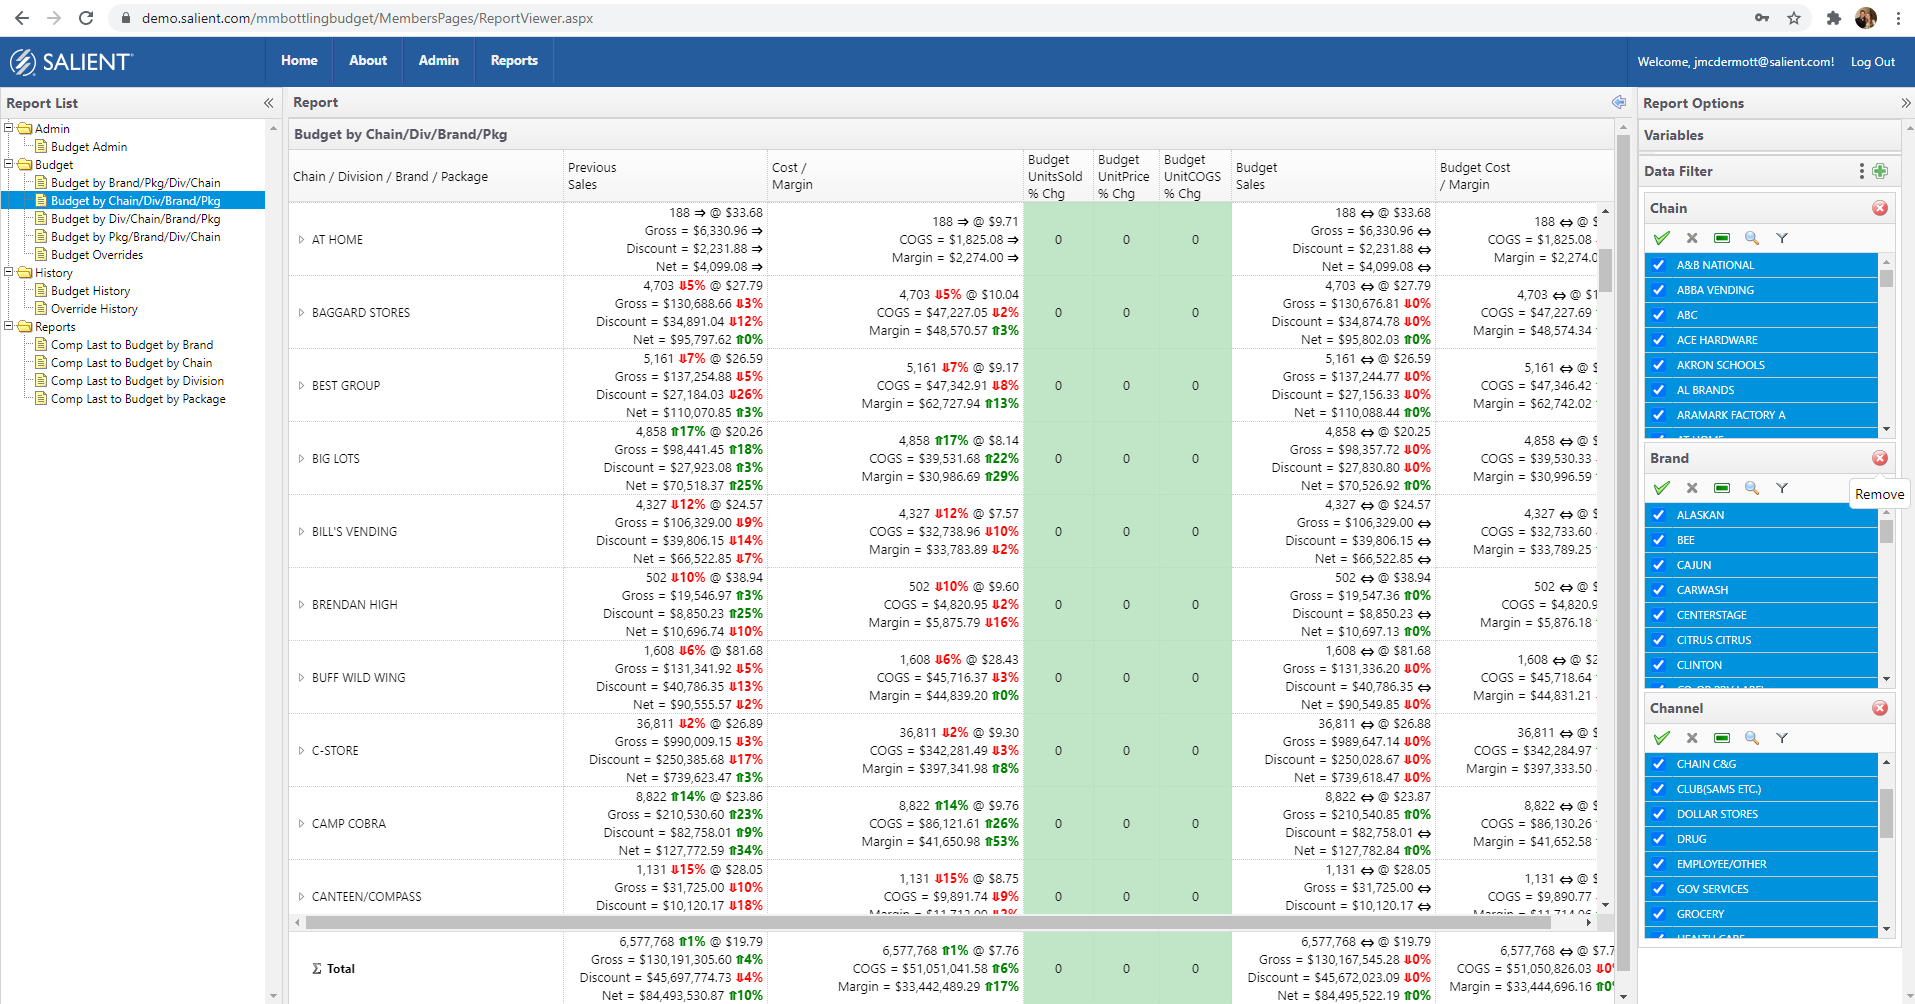This screenshot has width=1915, height=1004.
Task: Collapse the History folder in Report List
Action: click(9, 272)
